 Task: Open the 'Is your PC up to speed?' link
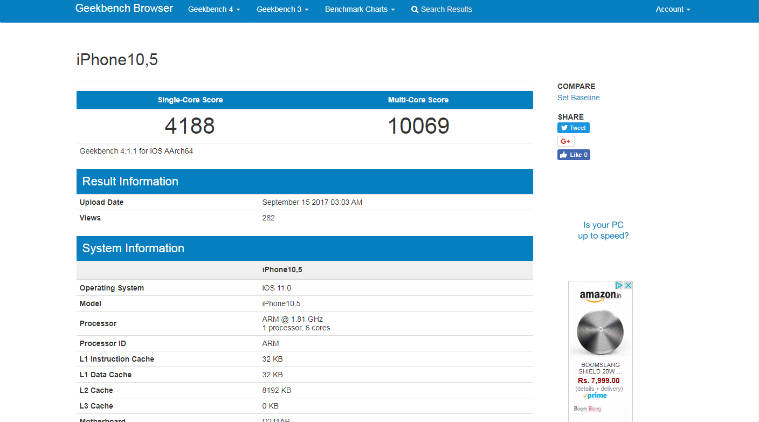point(605,230)
